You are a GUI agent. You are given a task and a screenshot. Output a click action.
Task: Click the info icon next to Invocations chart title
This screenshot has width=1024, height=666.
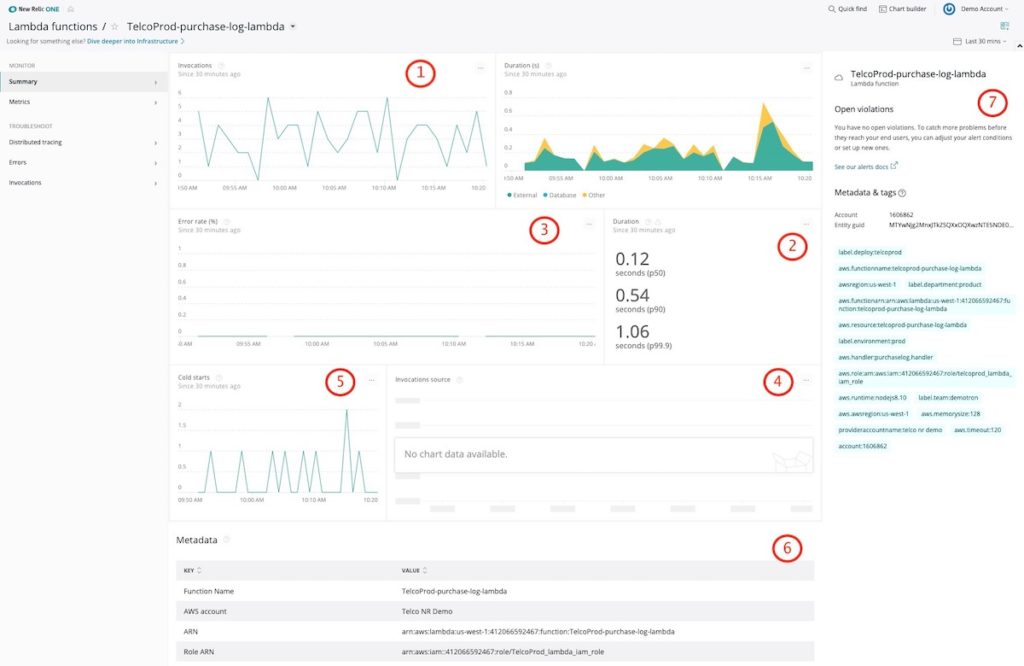coord(221,65)
